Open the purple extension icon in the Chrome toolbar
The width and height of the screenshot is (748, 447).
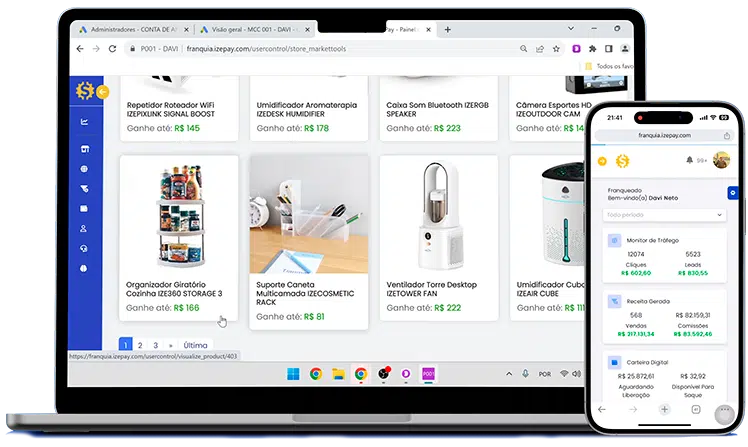(x=576, y=49)
